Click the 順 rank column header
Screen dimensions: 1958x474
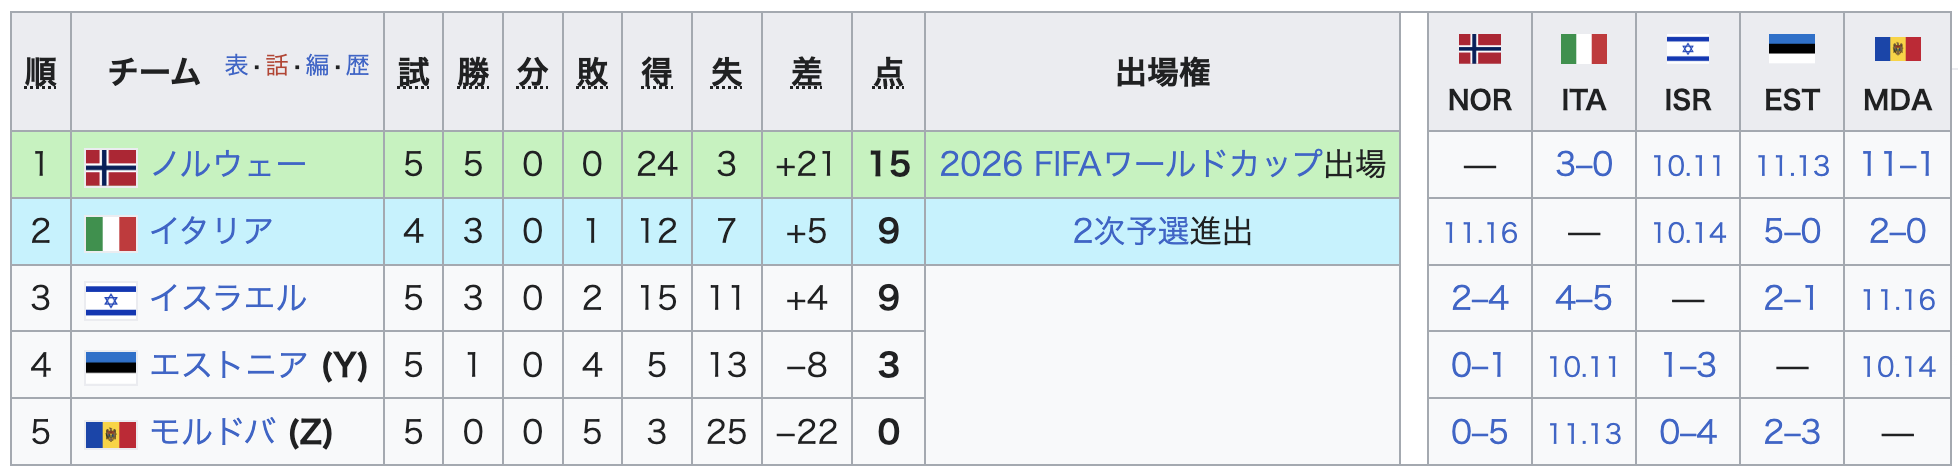click(40, 73)
